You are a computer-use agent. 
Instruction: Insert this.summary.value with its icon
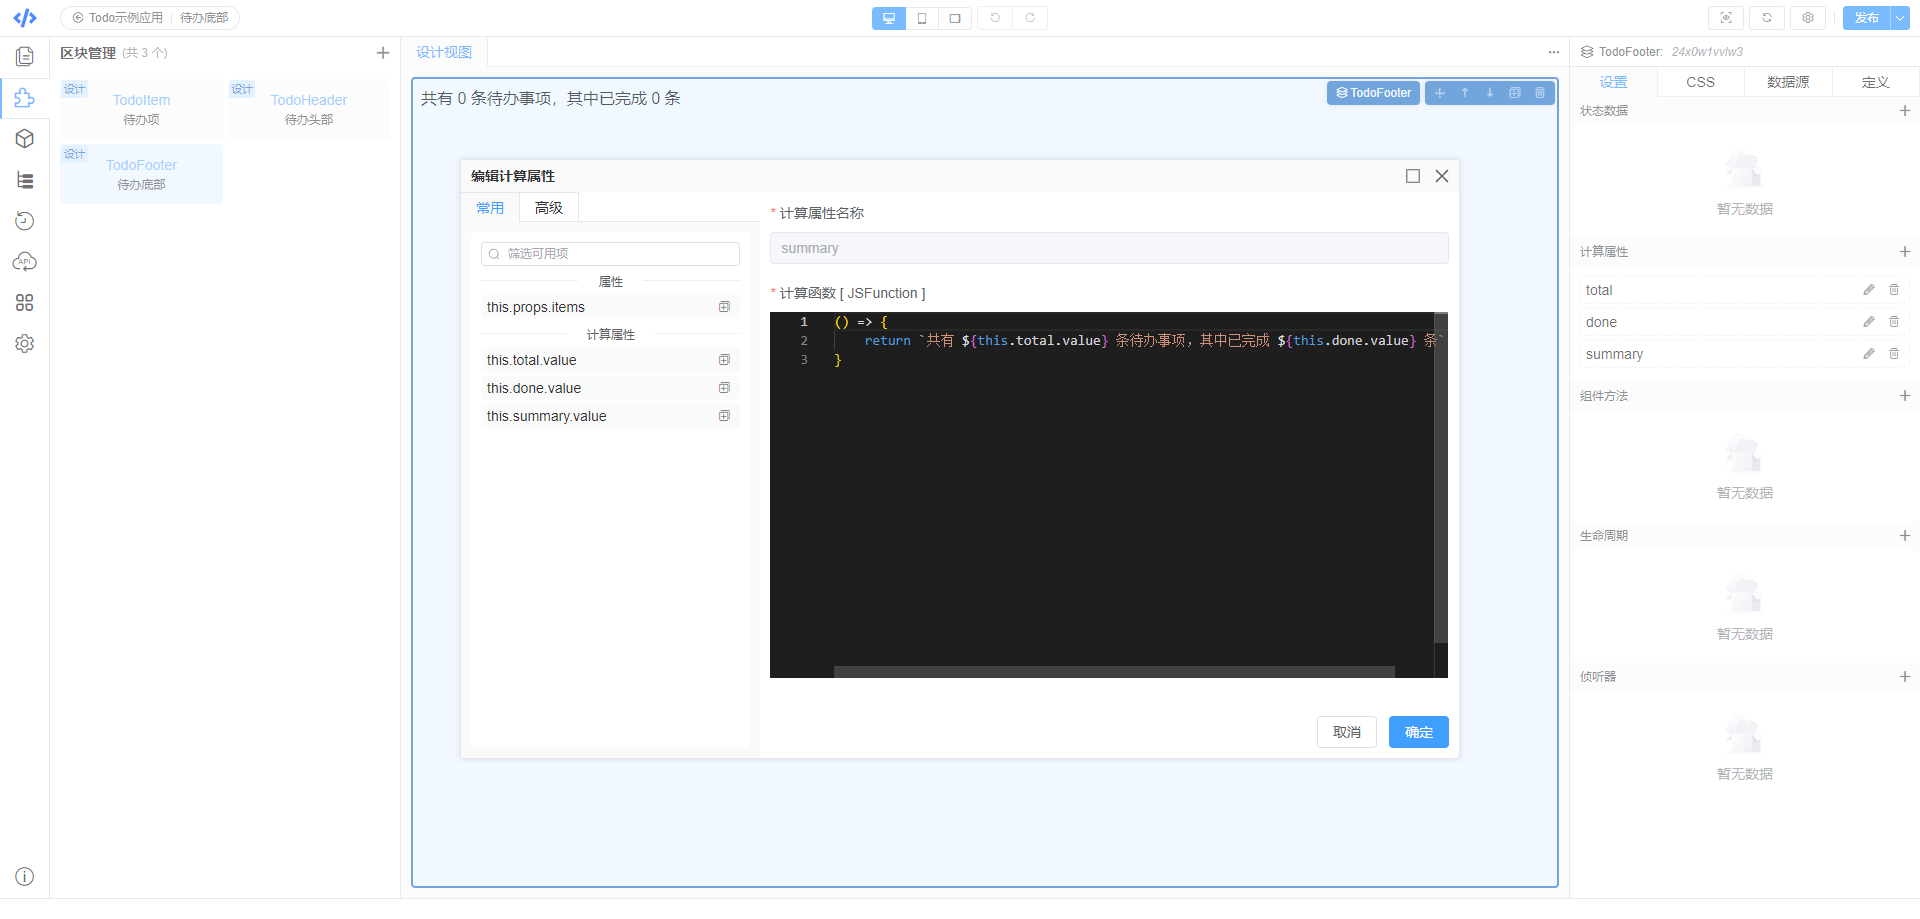725,416
